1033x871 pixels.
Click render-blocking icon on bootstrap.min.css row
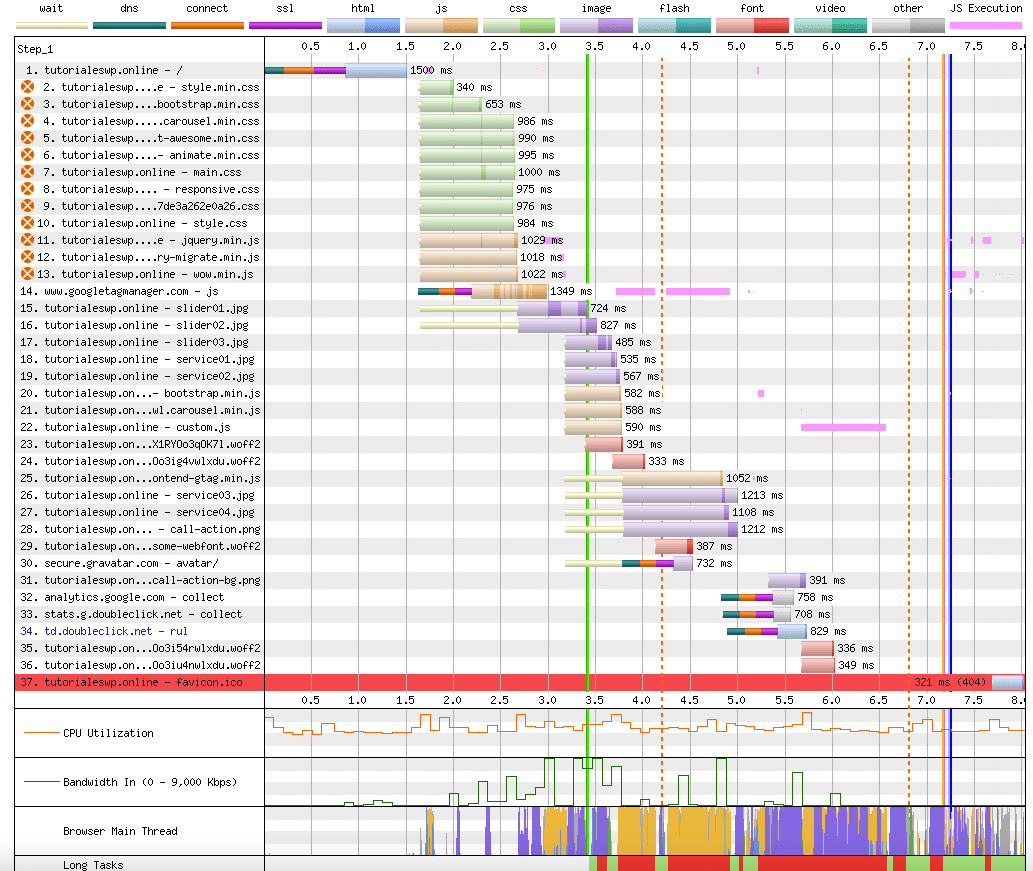pyautogui.click(x=28, y=105)
